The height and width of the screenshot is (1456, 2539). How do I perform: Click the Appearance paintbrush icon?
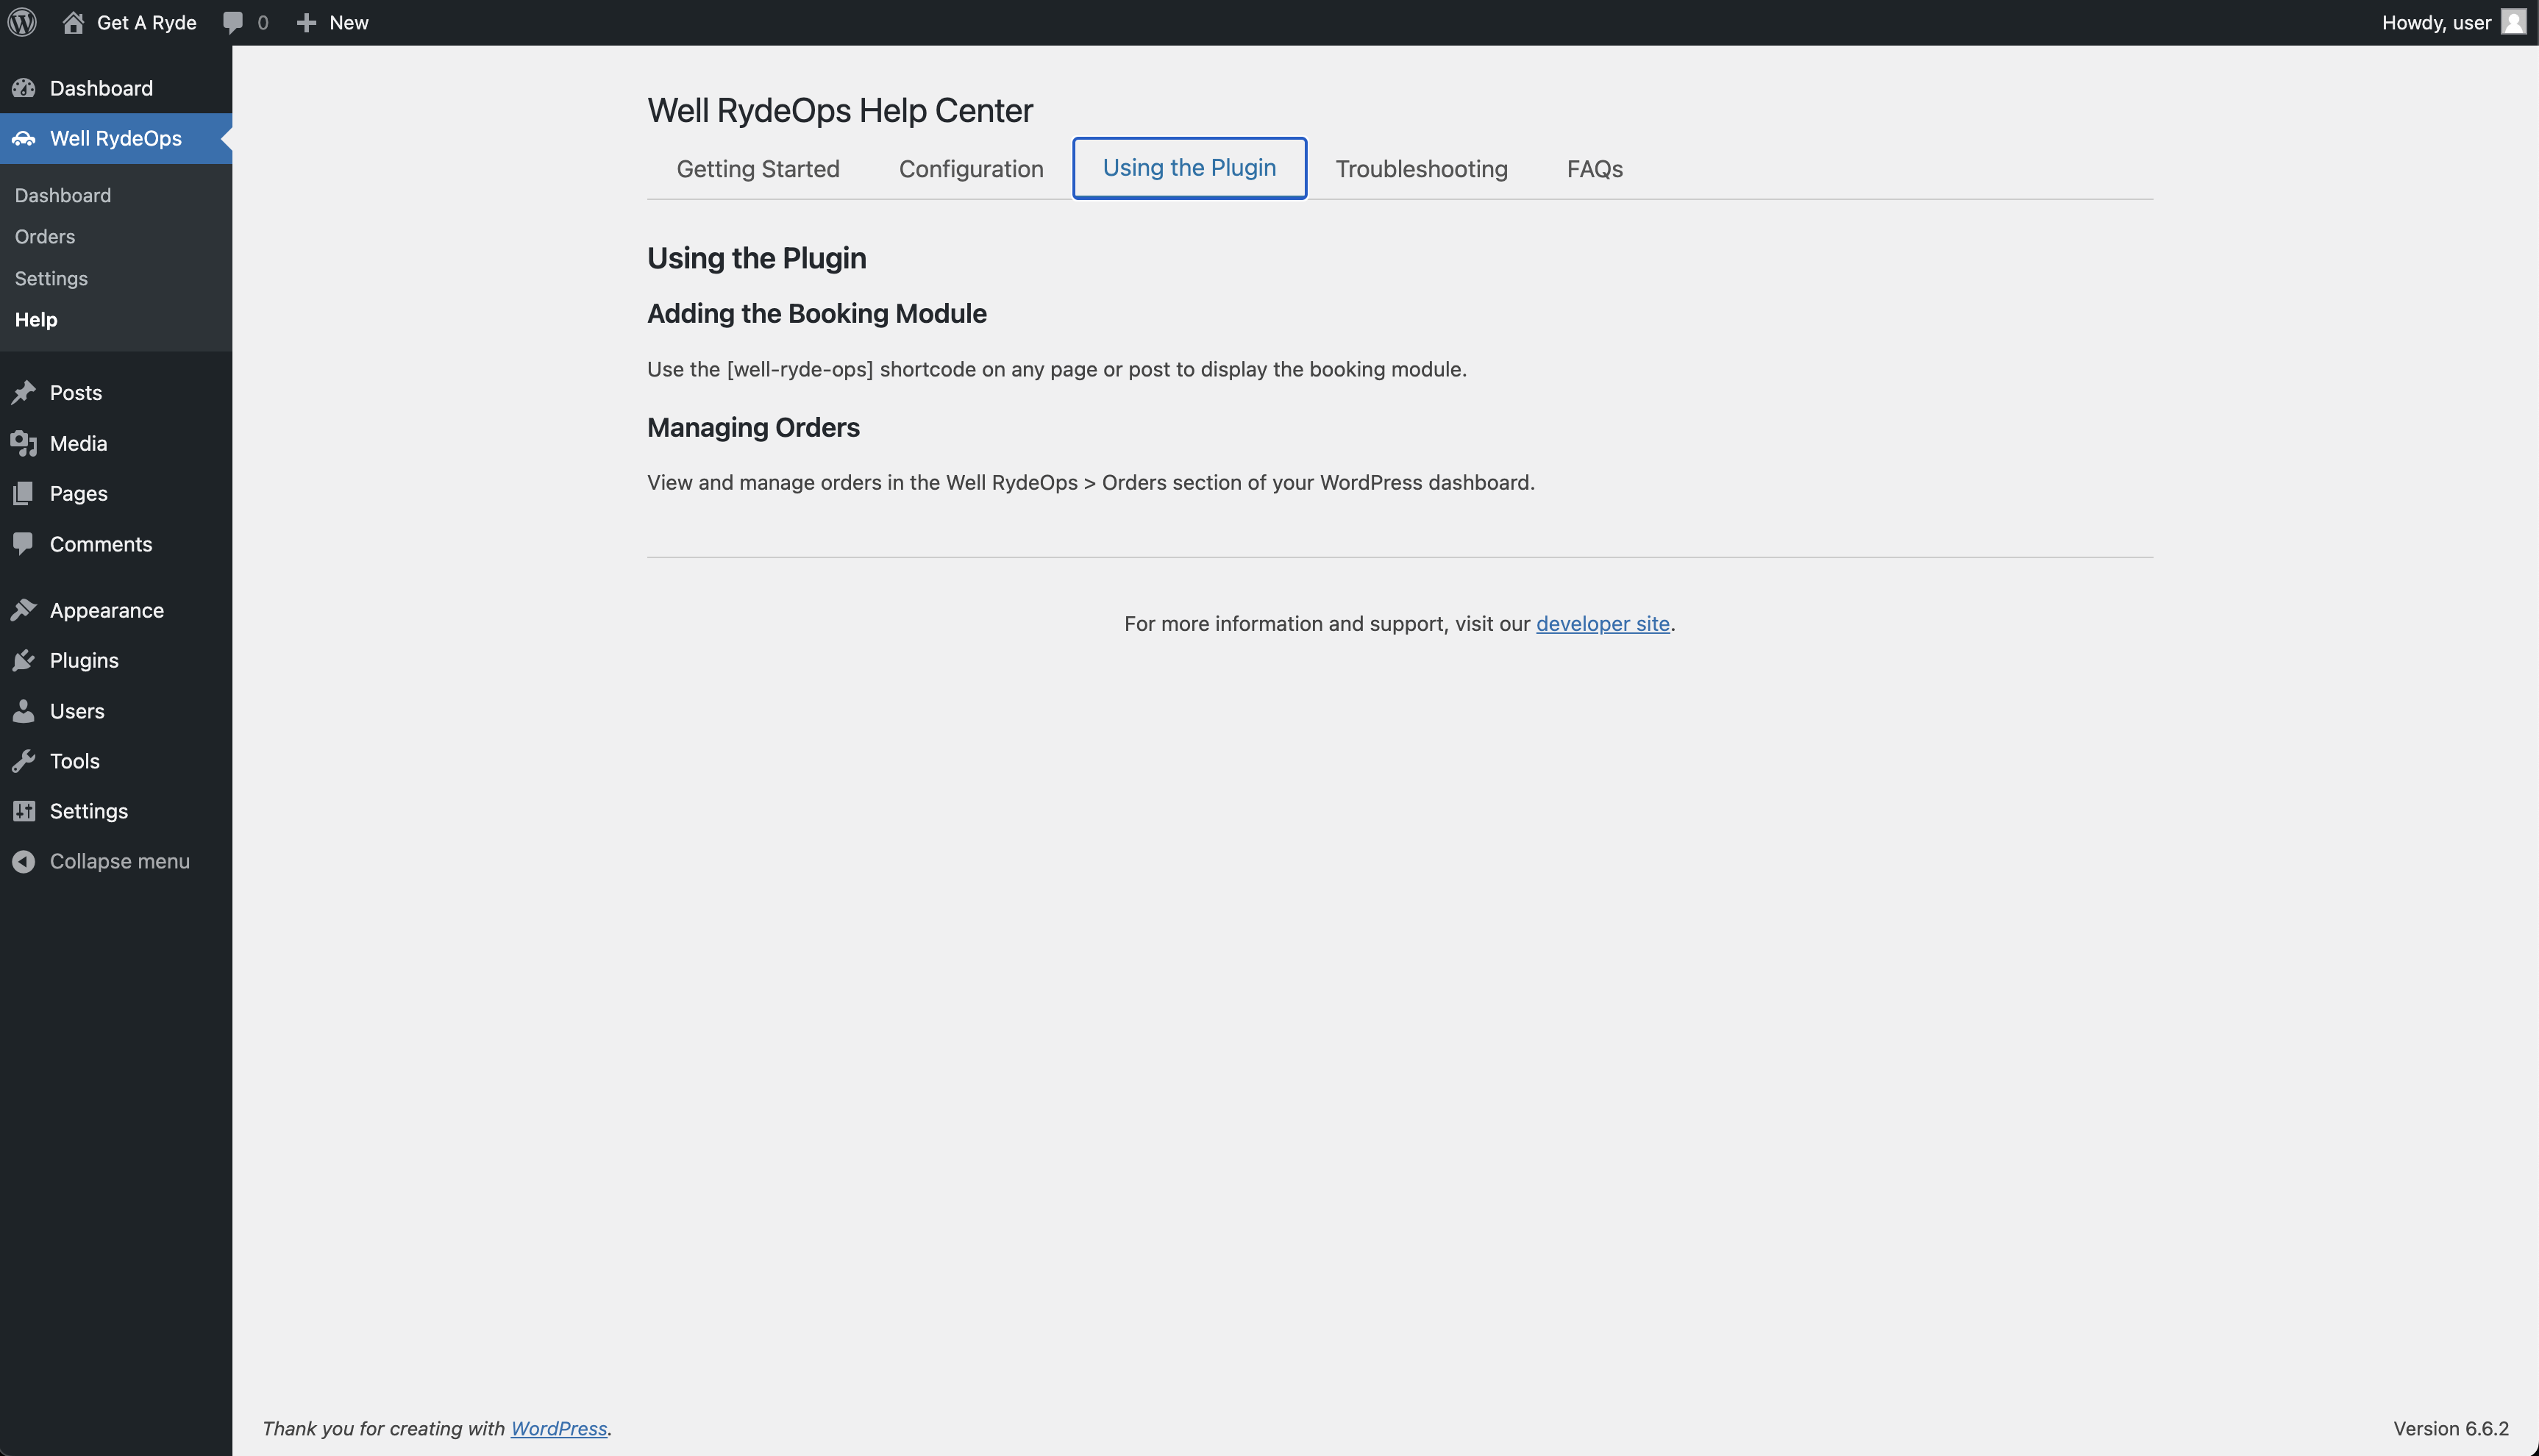pos(24,610)
